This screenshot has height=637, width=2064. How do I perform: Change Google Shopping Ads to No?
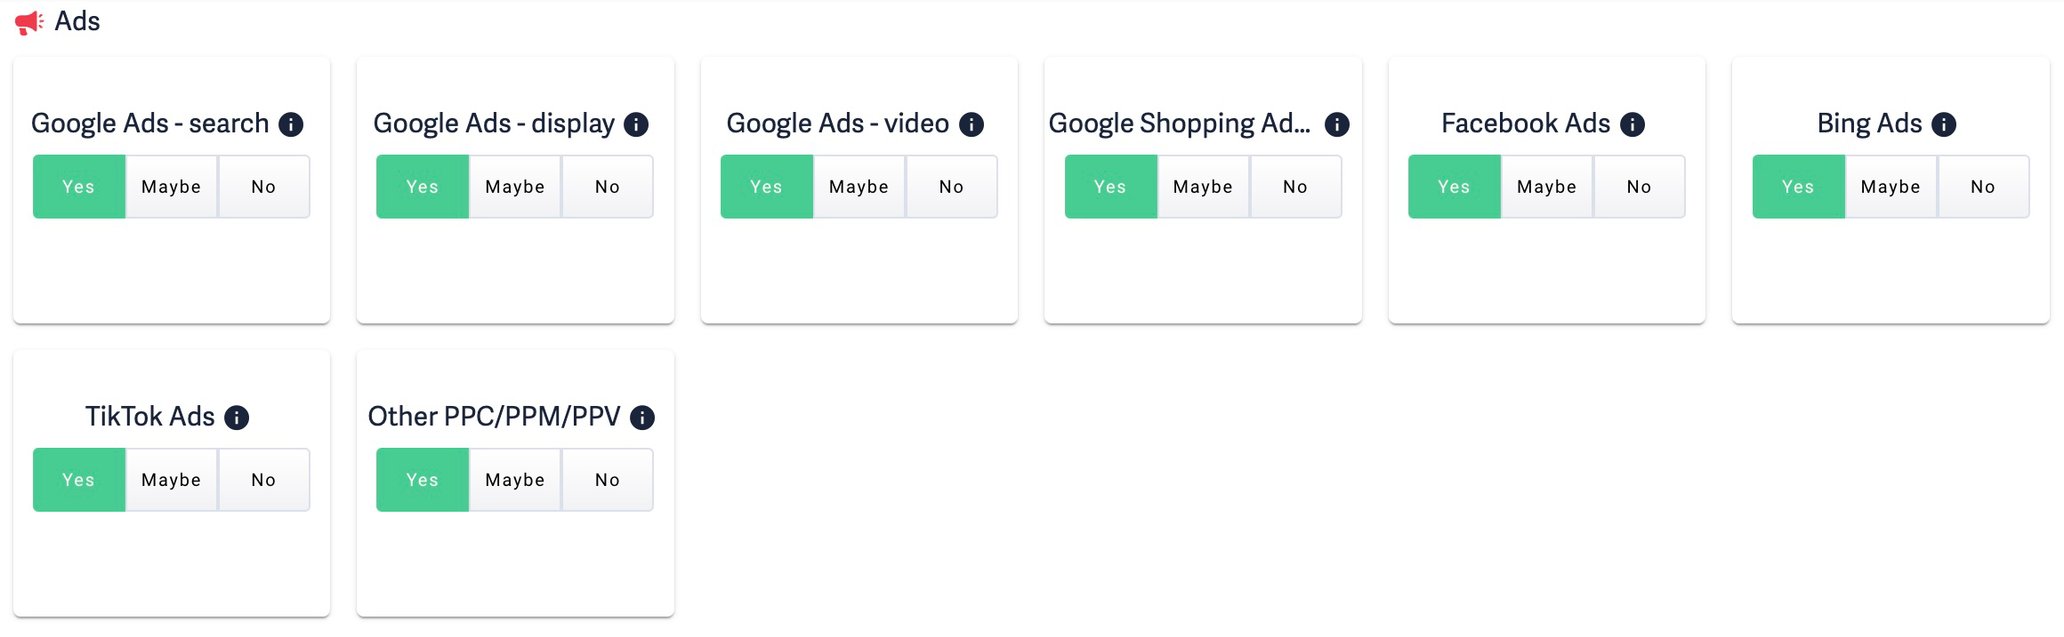coord(1295,186)
